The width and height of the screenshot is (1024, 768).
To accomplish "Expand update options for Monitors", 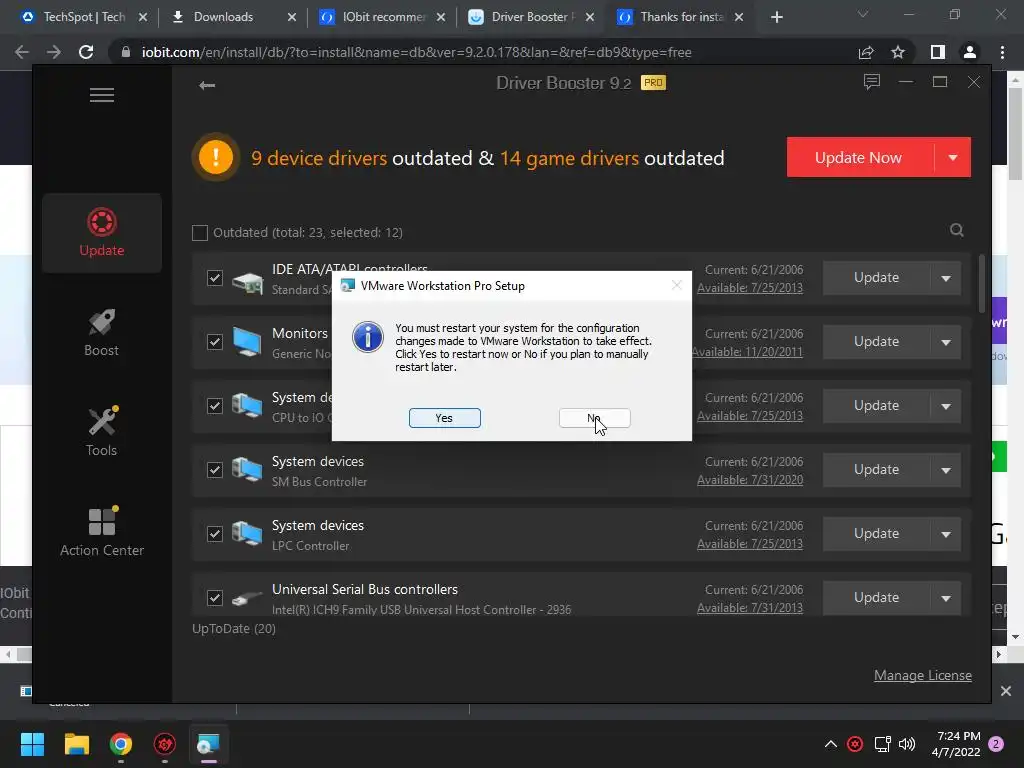I will tap(946, 342).
